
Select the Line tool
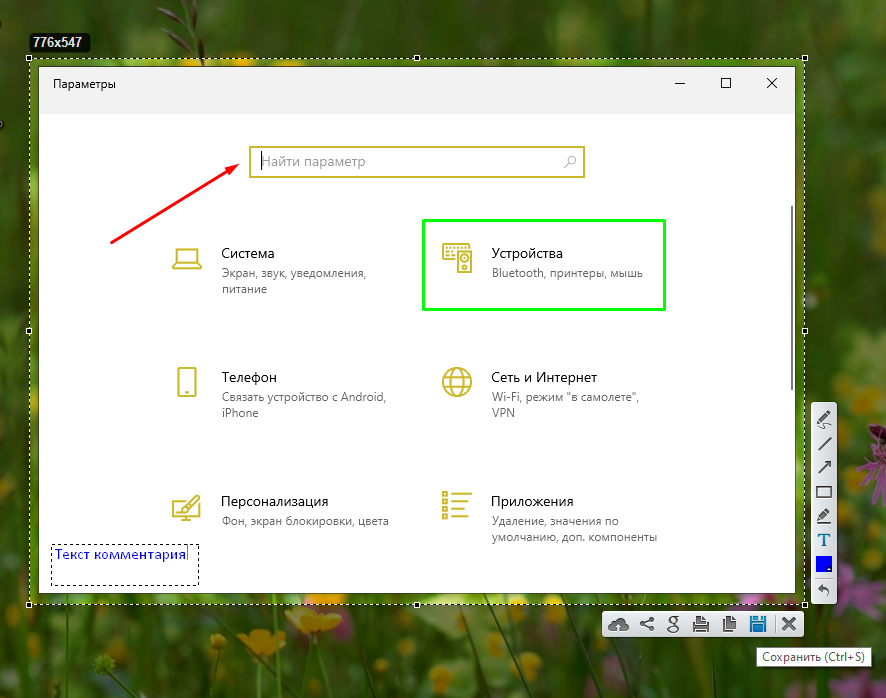(824, 443)
